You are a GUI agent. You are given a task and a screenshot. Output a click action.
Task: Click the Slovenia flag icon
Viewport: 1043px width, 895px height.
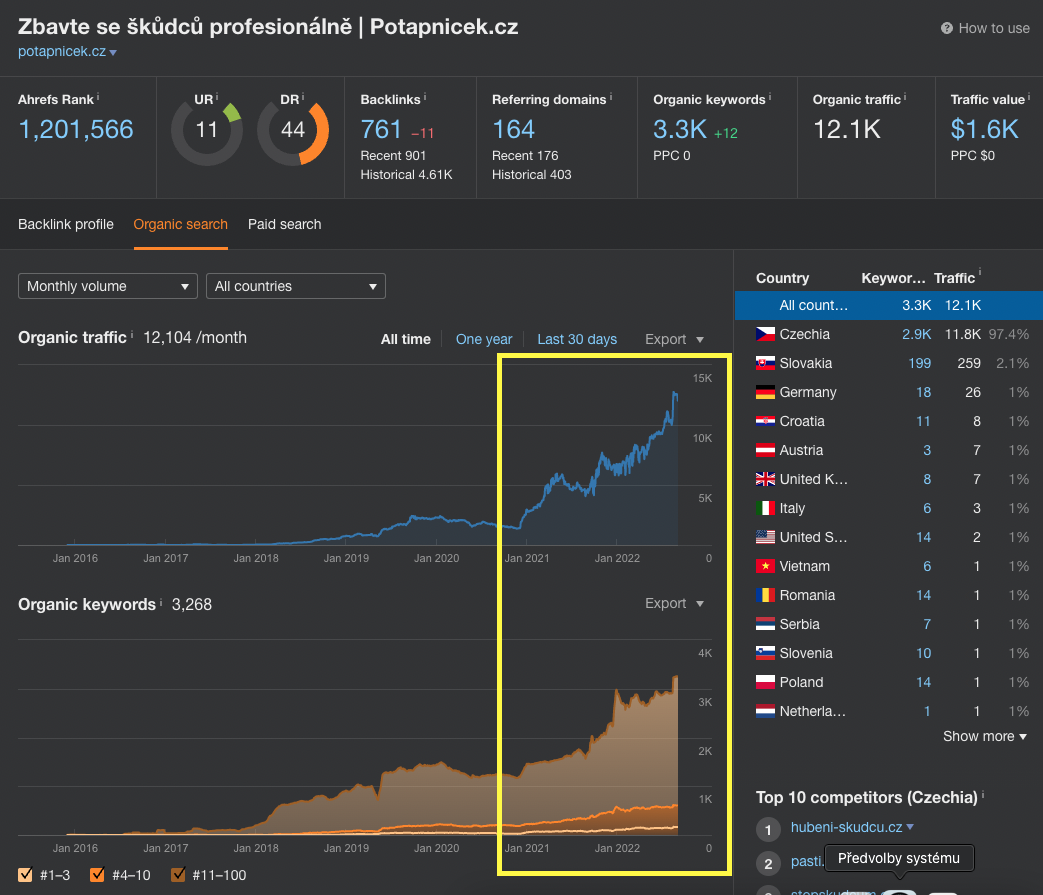pyautogui.click(x=765, y=653)
